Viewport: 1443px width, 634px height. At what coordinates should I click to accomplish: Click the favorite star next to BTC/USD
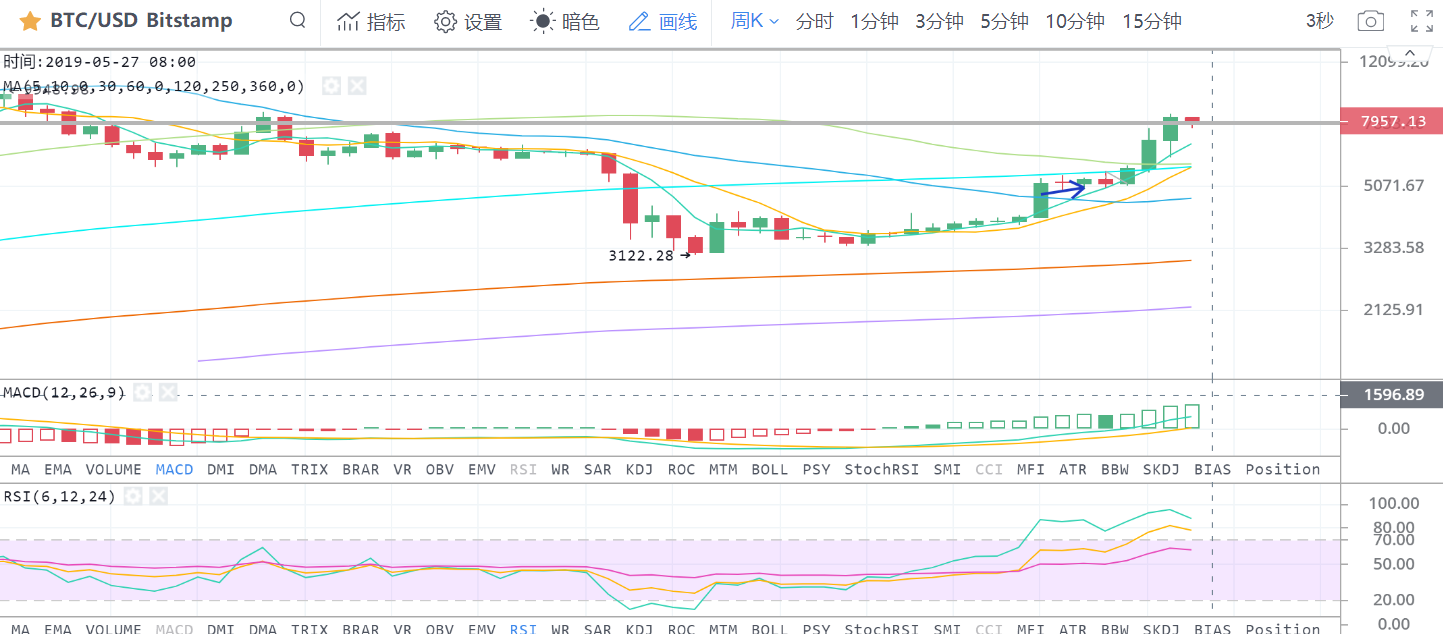(31, 21)
